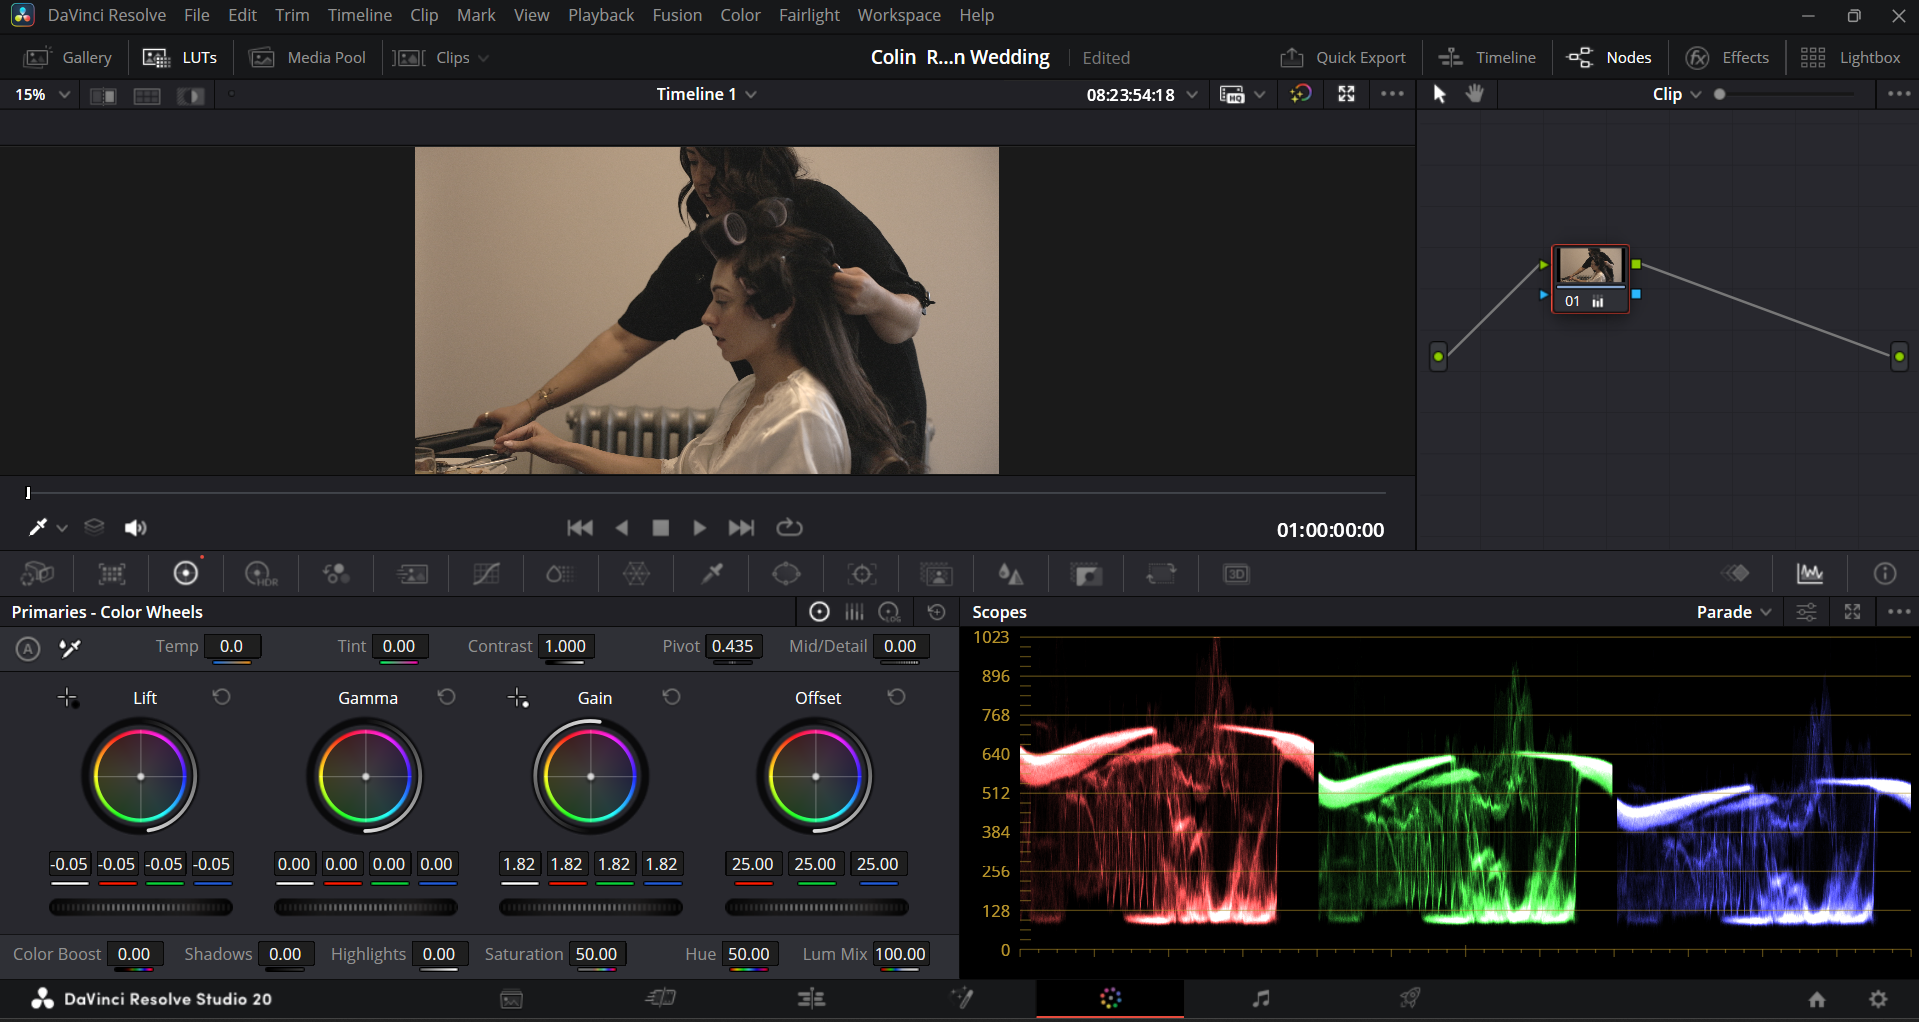Switch to the Color page
Screen dimensions: 1919x1022
1110,998
